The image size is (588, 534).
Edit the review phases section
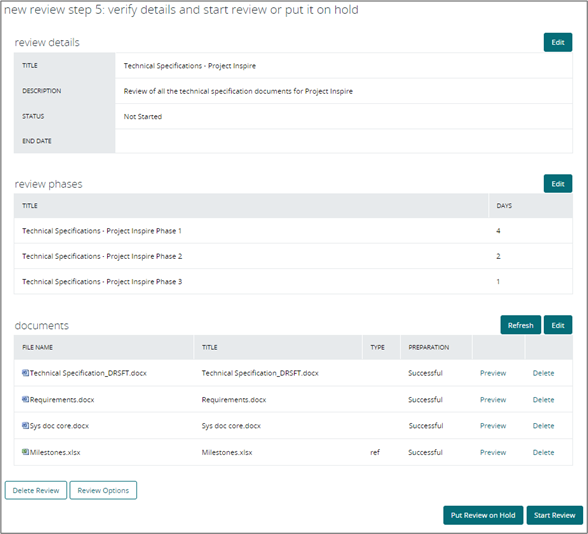[x=558, y=184]
